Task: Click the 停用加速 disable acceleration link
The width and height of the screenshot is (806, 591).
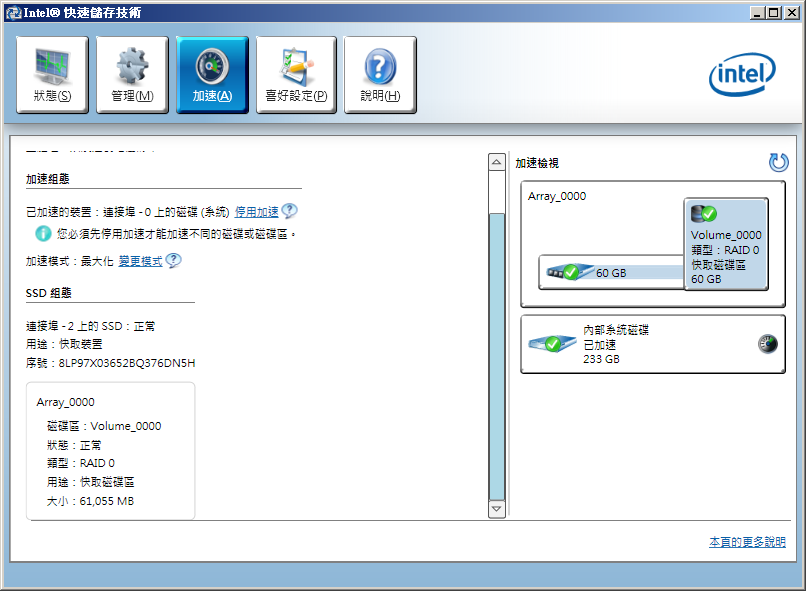Action: coord(257,212)
